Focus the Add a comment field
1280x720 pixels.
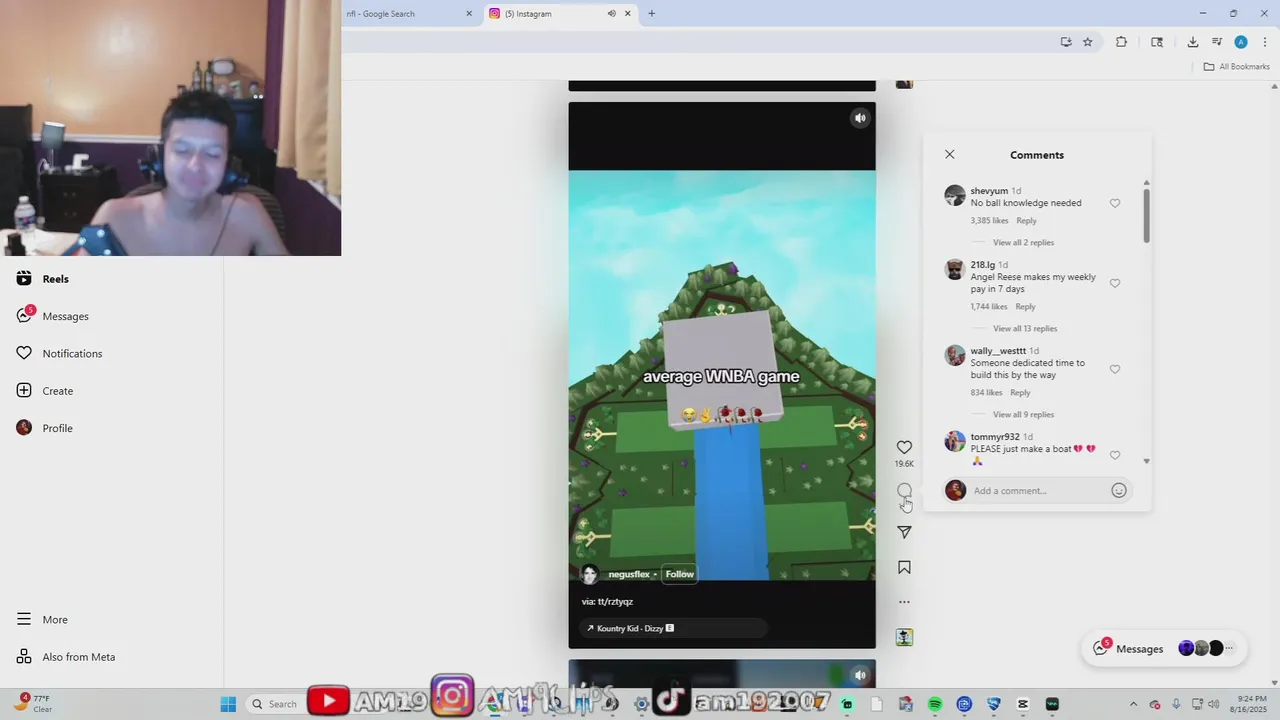(x=1038, y=490)
